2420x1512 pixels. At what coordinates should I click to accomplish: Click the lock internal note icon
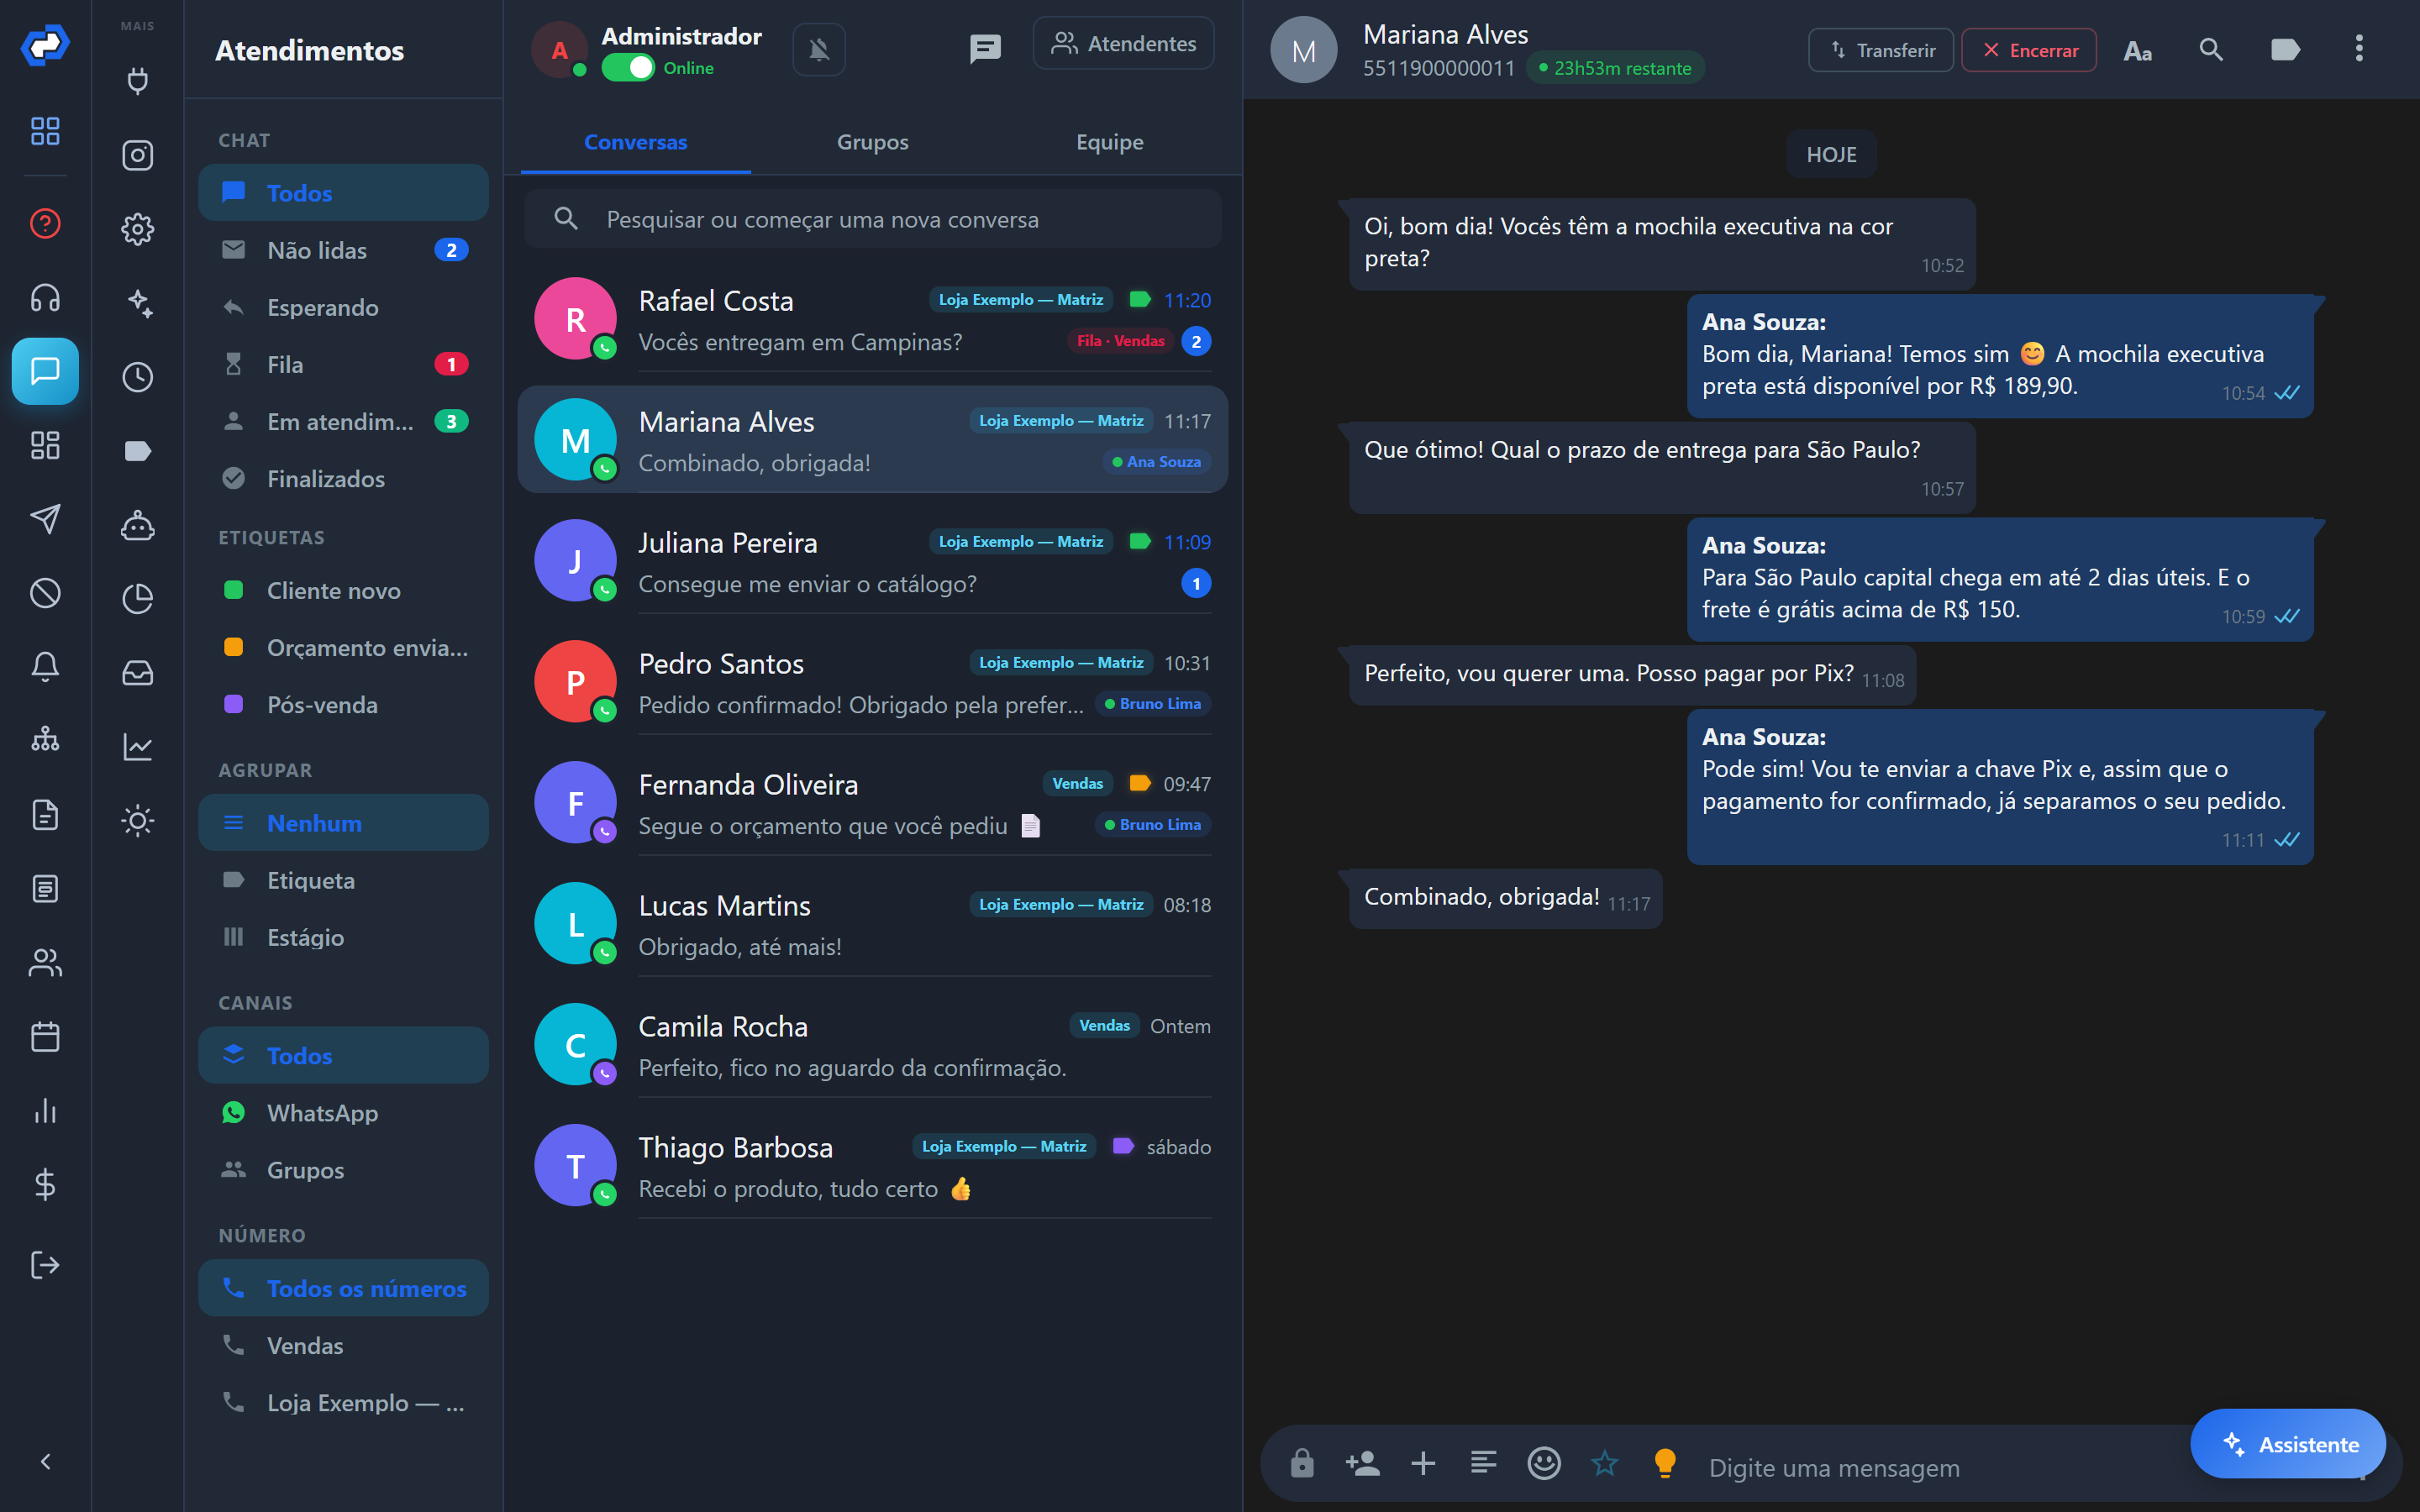click(1302, 1463)
